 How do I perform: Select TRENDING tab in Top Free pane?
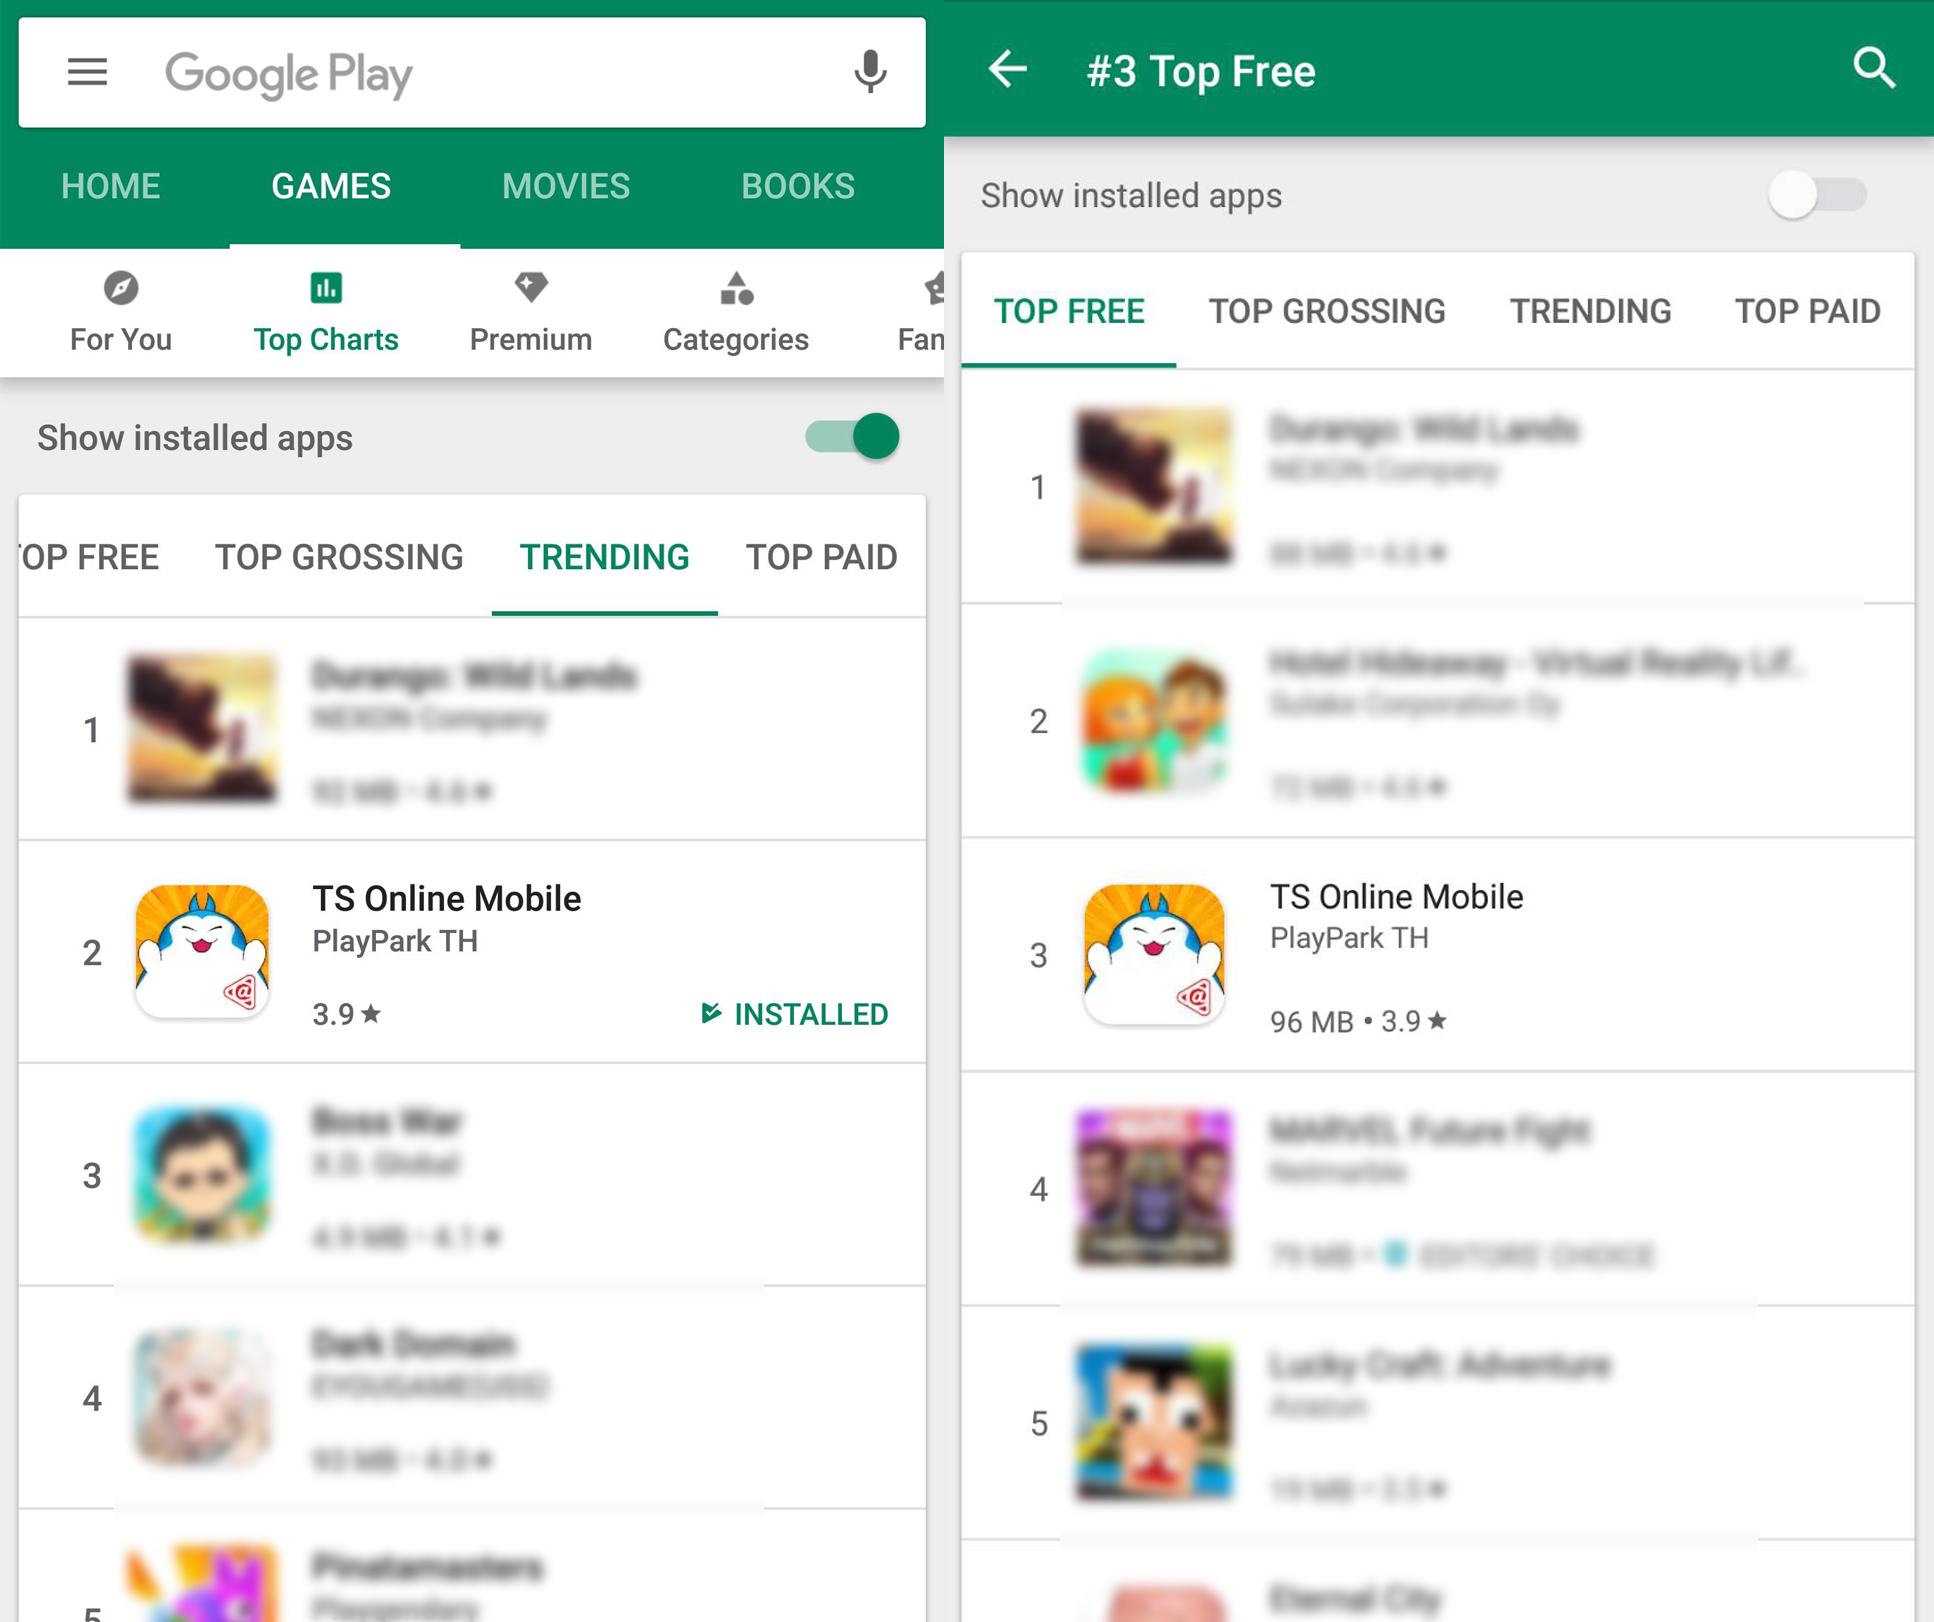click(1590, 311)
